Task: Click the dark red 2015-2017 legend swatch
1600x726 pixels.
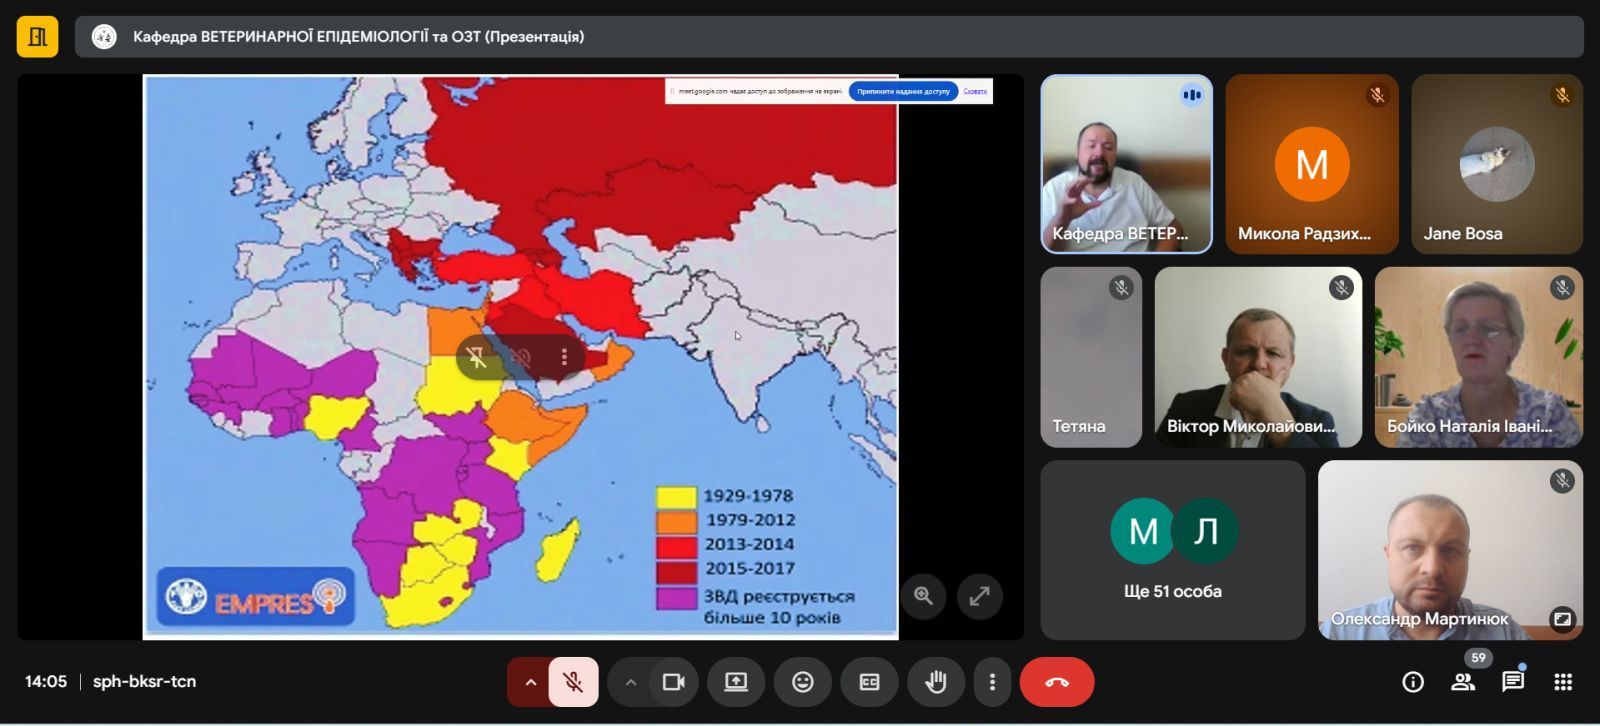Action: (x=676, y=571)
